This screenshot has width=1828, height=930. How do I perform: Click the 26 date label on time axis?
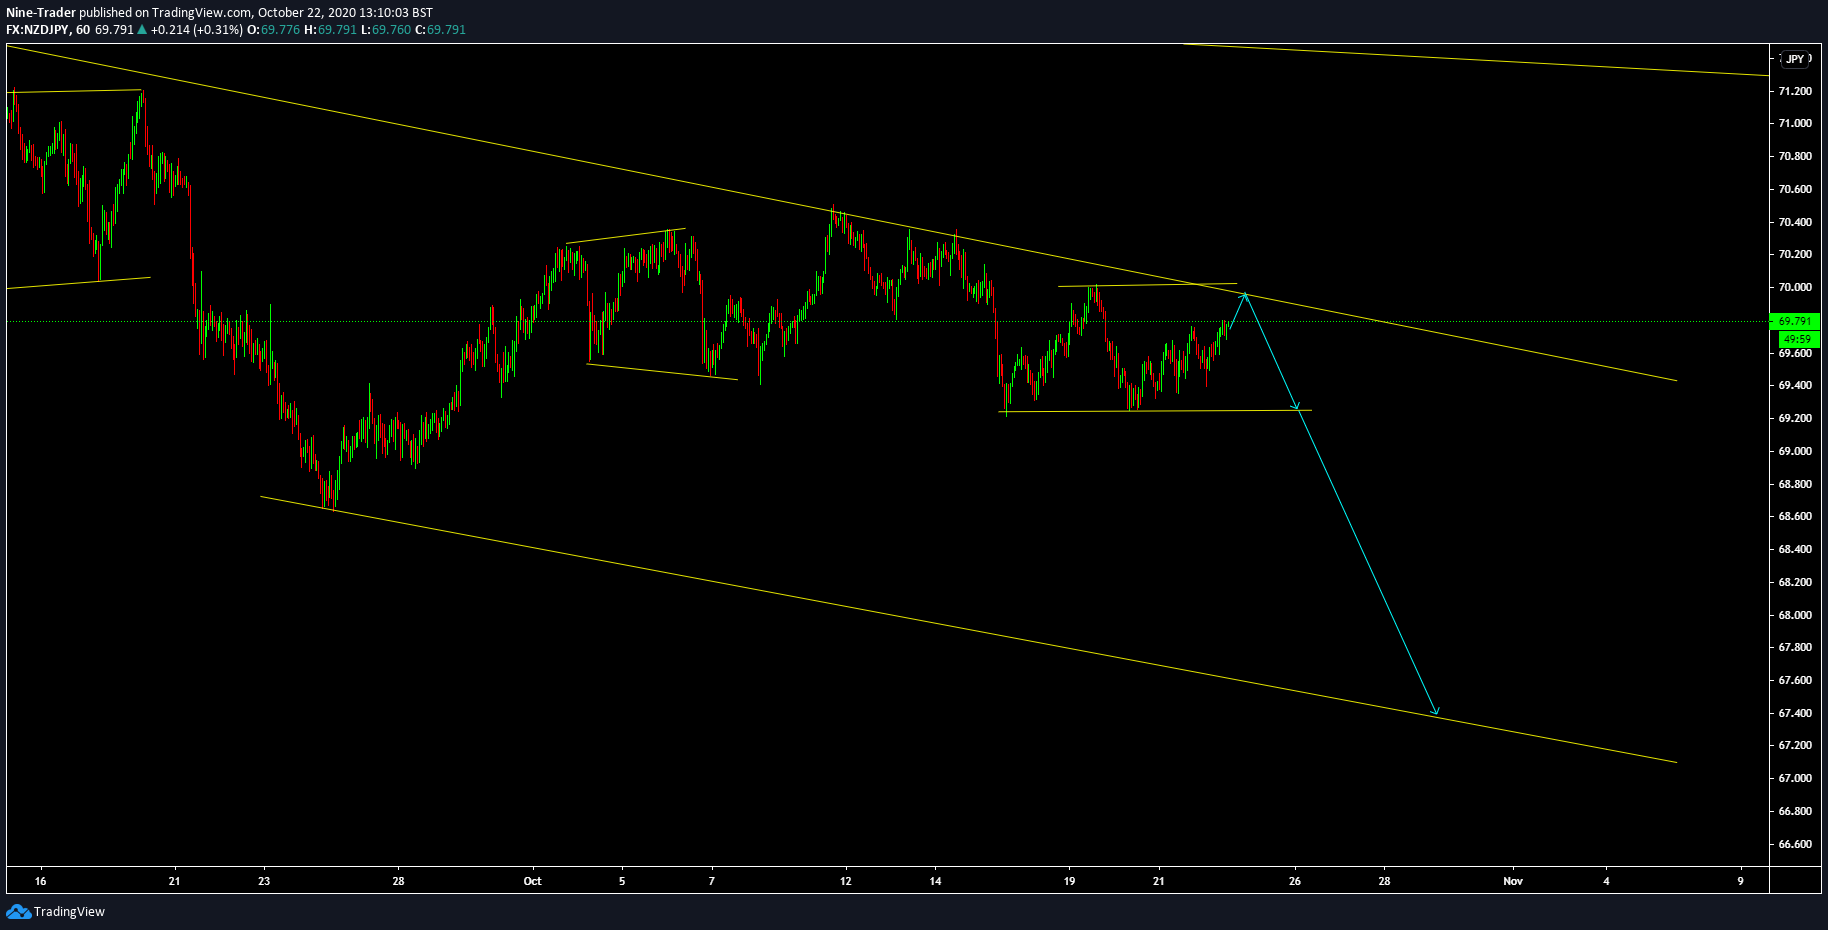coord(1295,881)
